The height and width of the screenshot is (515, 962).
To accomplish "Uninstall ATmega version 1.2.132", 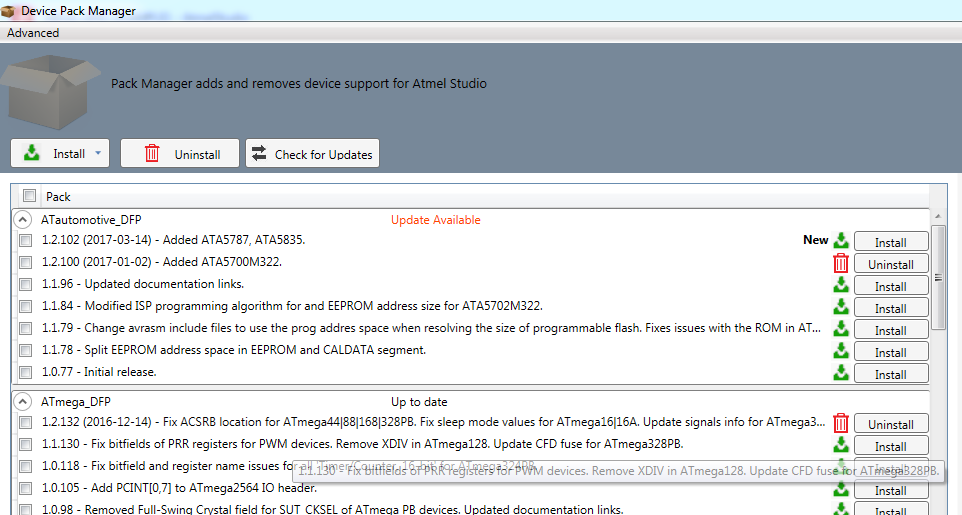I will (891, 424).
